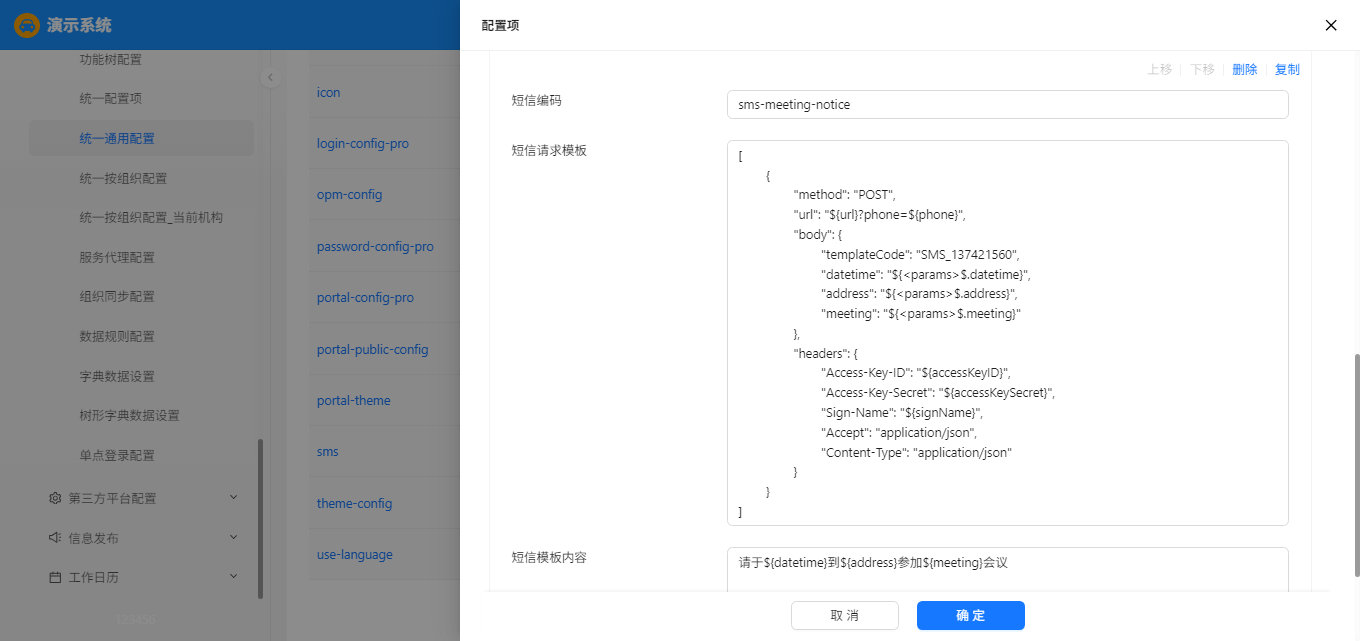Click the 第三方平台配置 gear icon
Image resolution: width=1360 pixels, height=641 pixels.
click(x=55, y=498)
